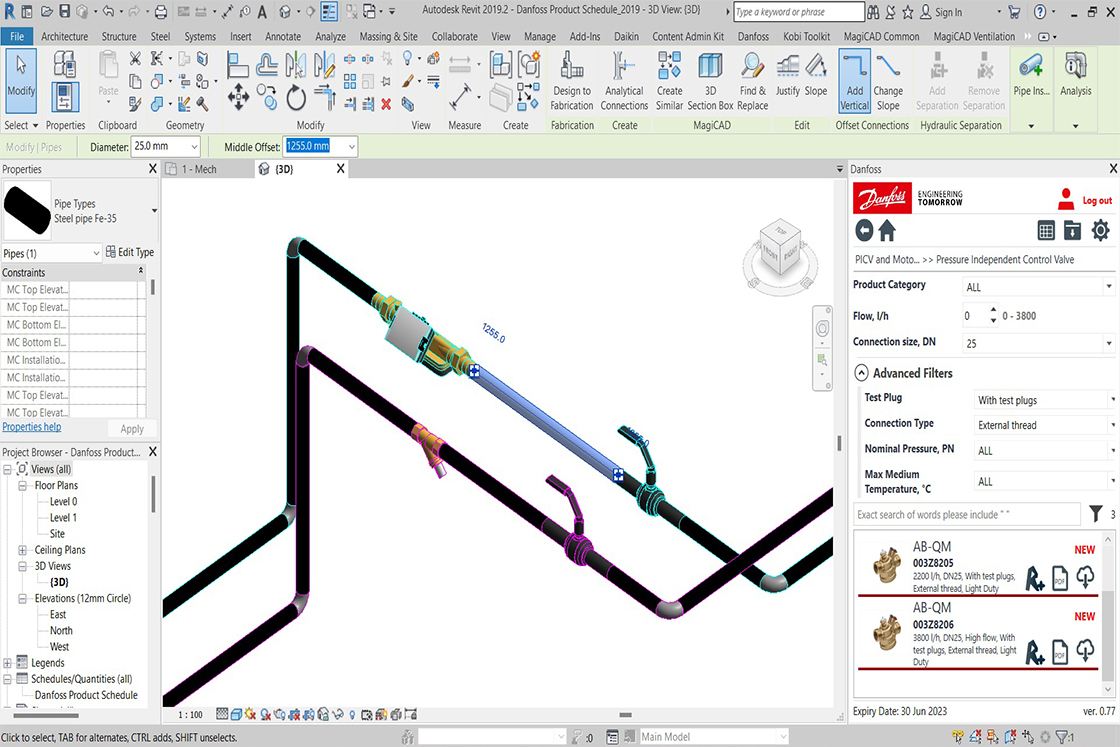Click the Home icon in Danfoss panel
The height and width of the screenshot is (747, 1120).
(886, 230)
